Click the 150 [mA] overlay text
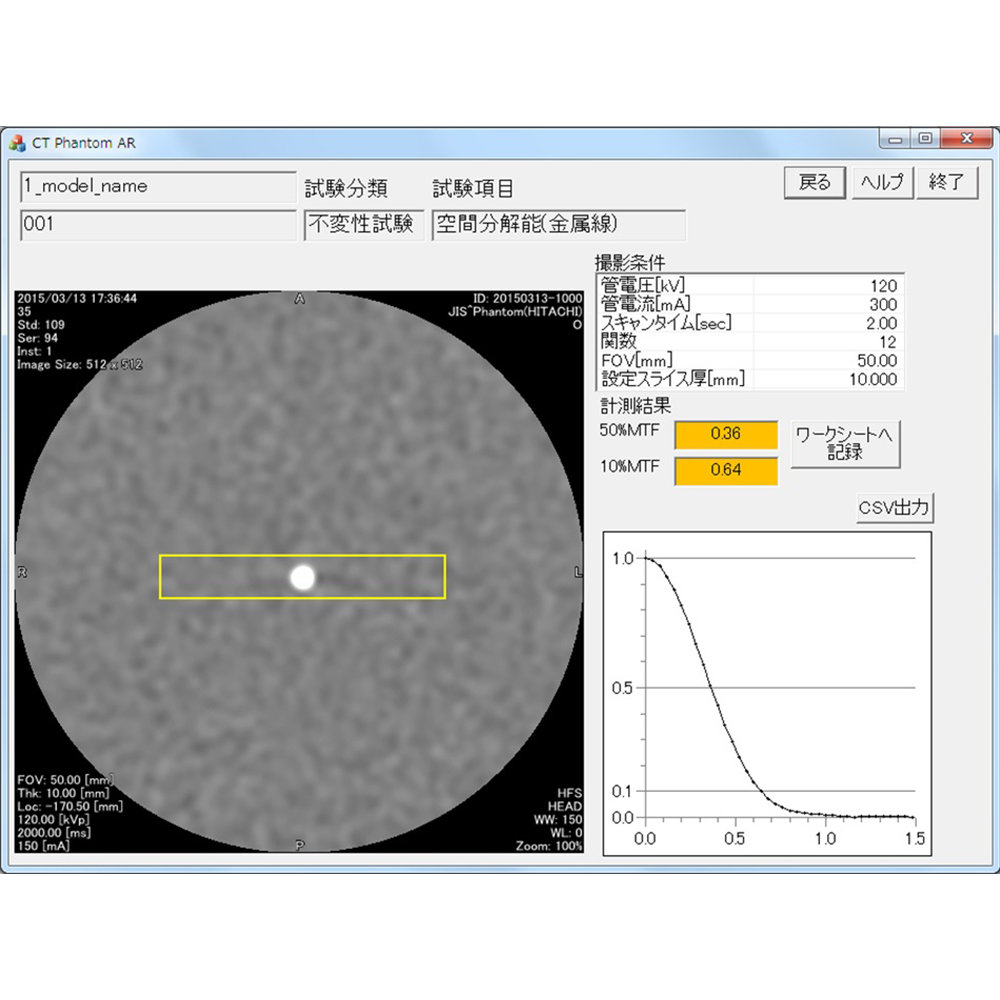Screen dimensions: 1000x1000 [x=43, y=846]
